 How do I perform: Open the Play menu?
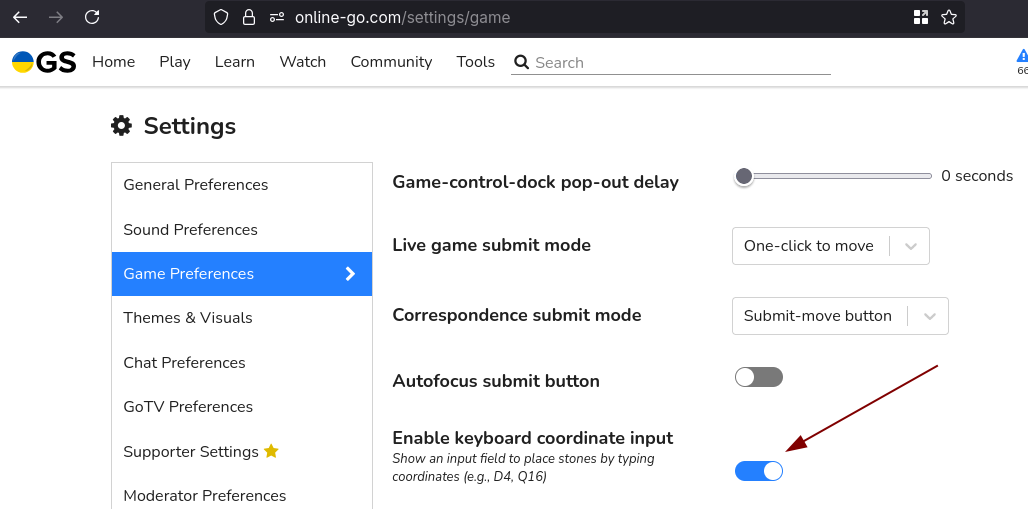175,62
